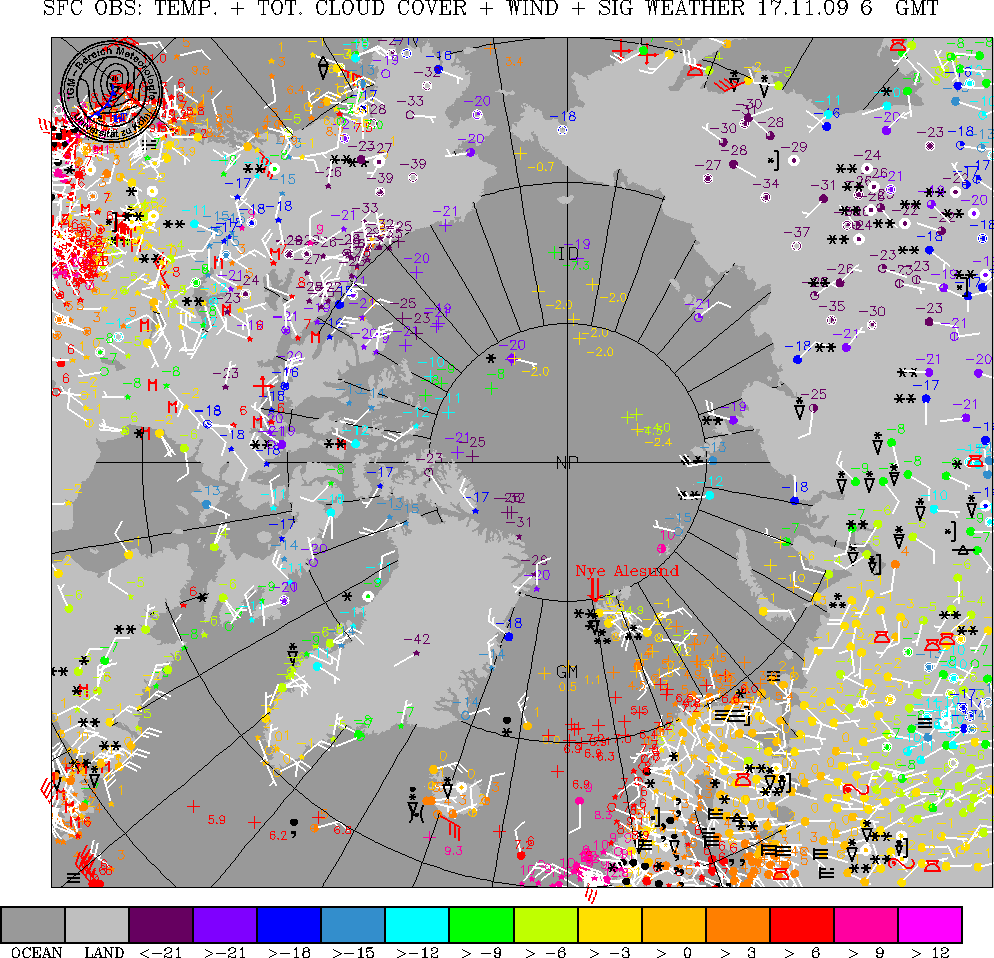Choose the red >6 legend swatch
The height and width of the screenshot is (958, 994).
point(801,925)
